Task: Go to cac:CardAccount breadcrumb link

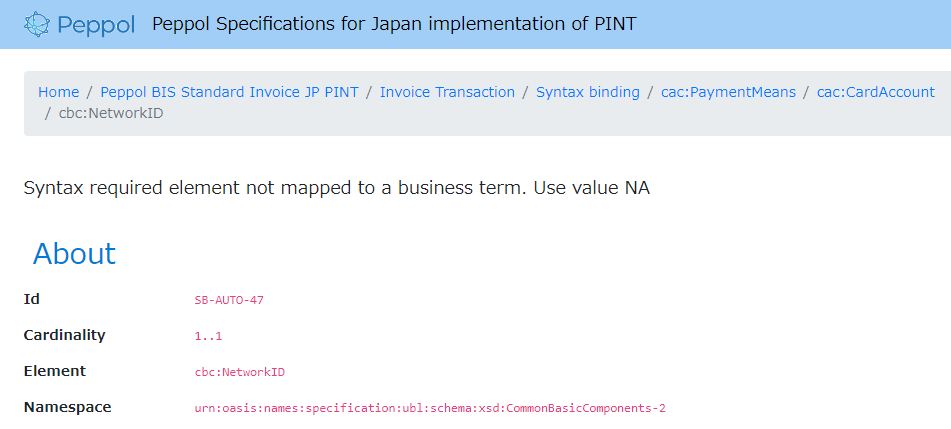Action: tap(876, 92)
